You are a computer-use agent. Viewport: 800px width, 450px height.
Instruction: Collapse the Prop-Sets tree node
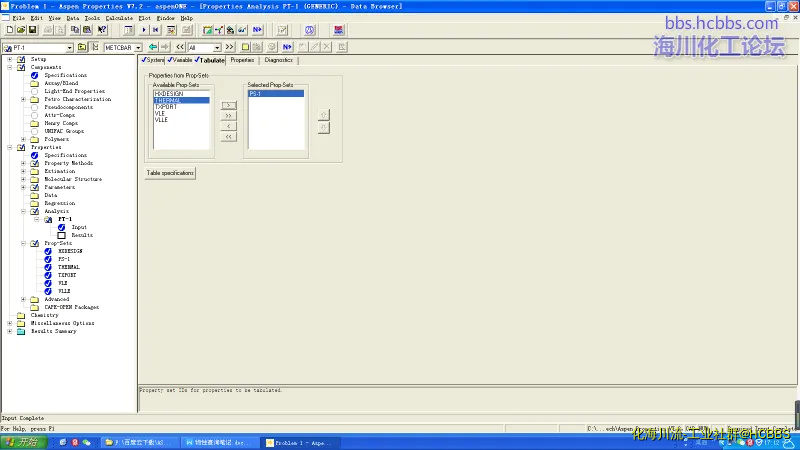click(23, 243)
